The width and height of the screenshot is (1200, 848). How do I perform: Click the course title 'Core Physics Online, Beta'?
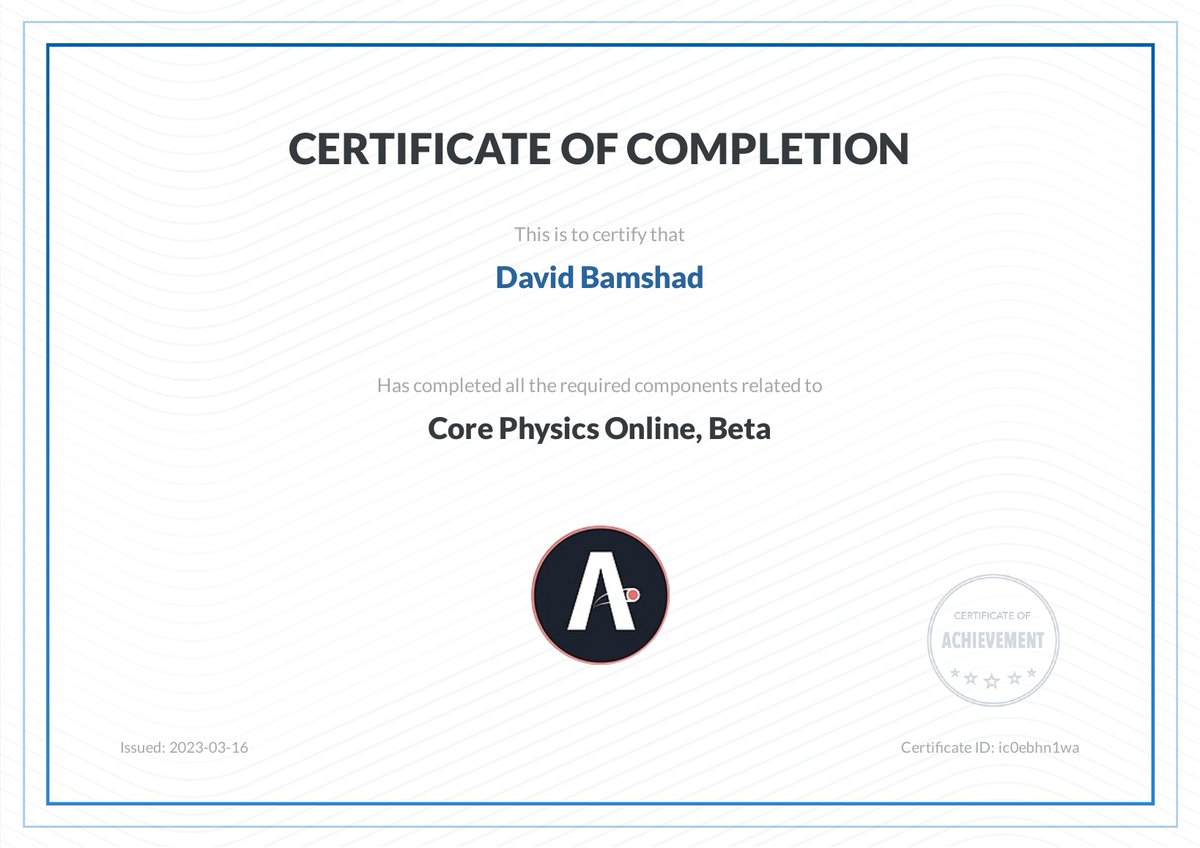[600, 429]
